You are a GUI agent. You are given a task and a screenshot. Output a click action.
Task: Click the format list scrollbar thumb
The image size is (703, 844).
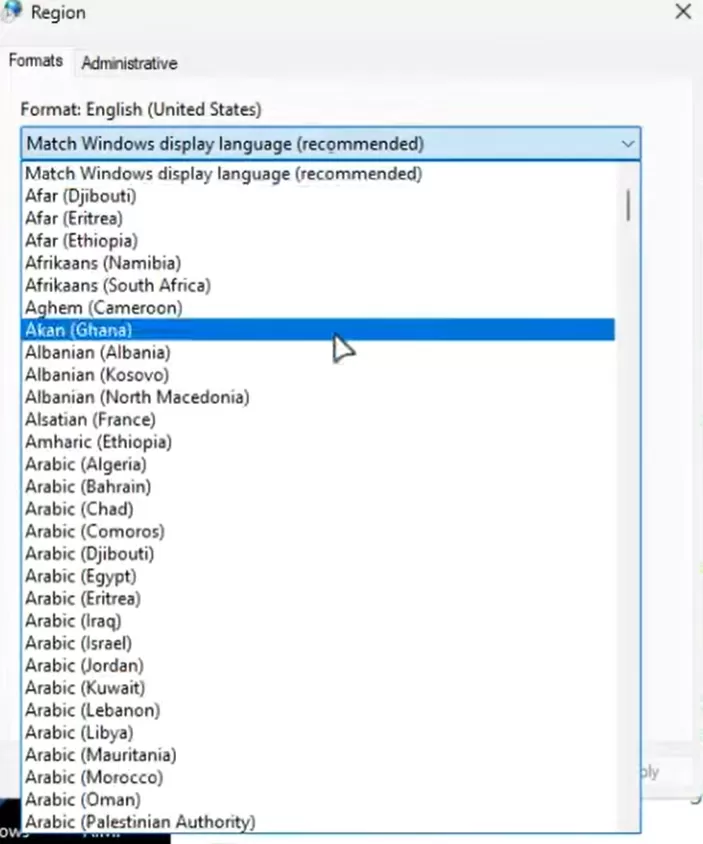pyautogui.click(x=628, y=205)
